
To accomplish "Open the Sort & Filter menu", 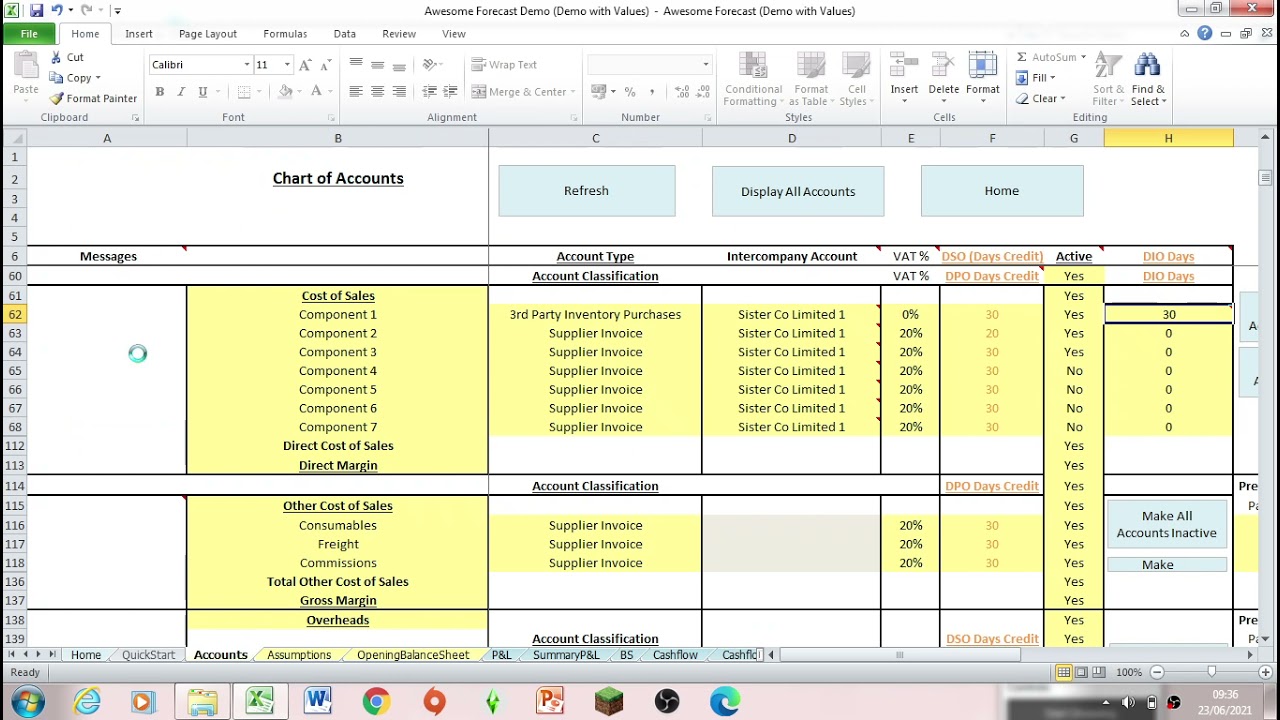I will pos(1107,79).
